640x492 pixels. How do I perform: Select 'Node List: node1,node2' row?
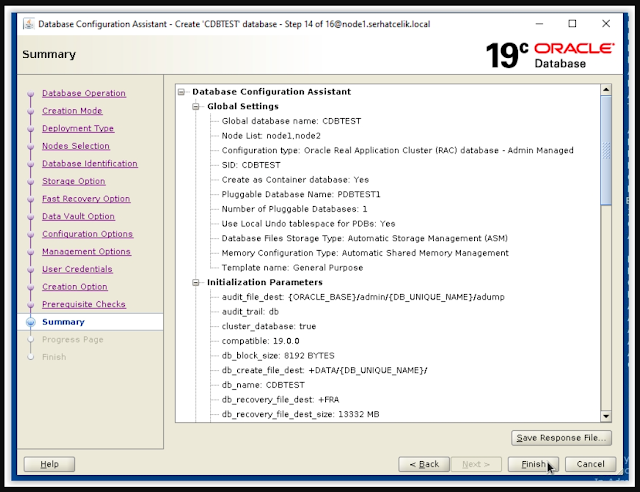tap(271, 136)
